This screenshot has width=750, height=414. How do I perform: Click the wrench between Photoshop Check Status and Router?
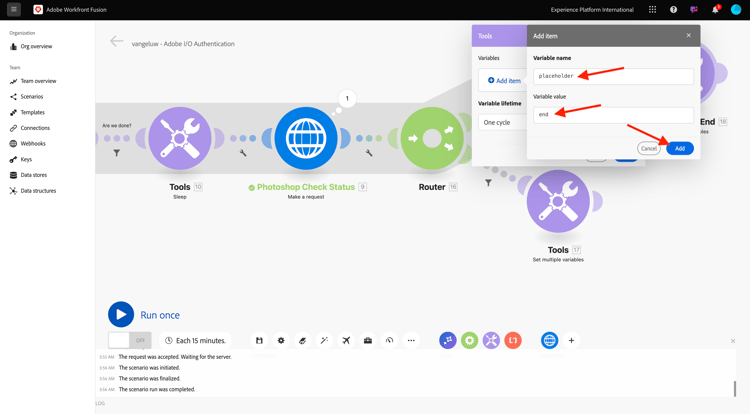pos(369,153)
